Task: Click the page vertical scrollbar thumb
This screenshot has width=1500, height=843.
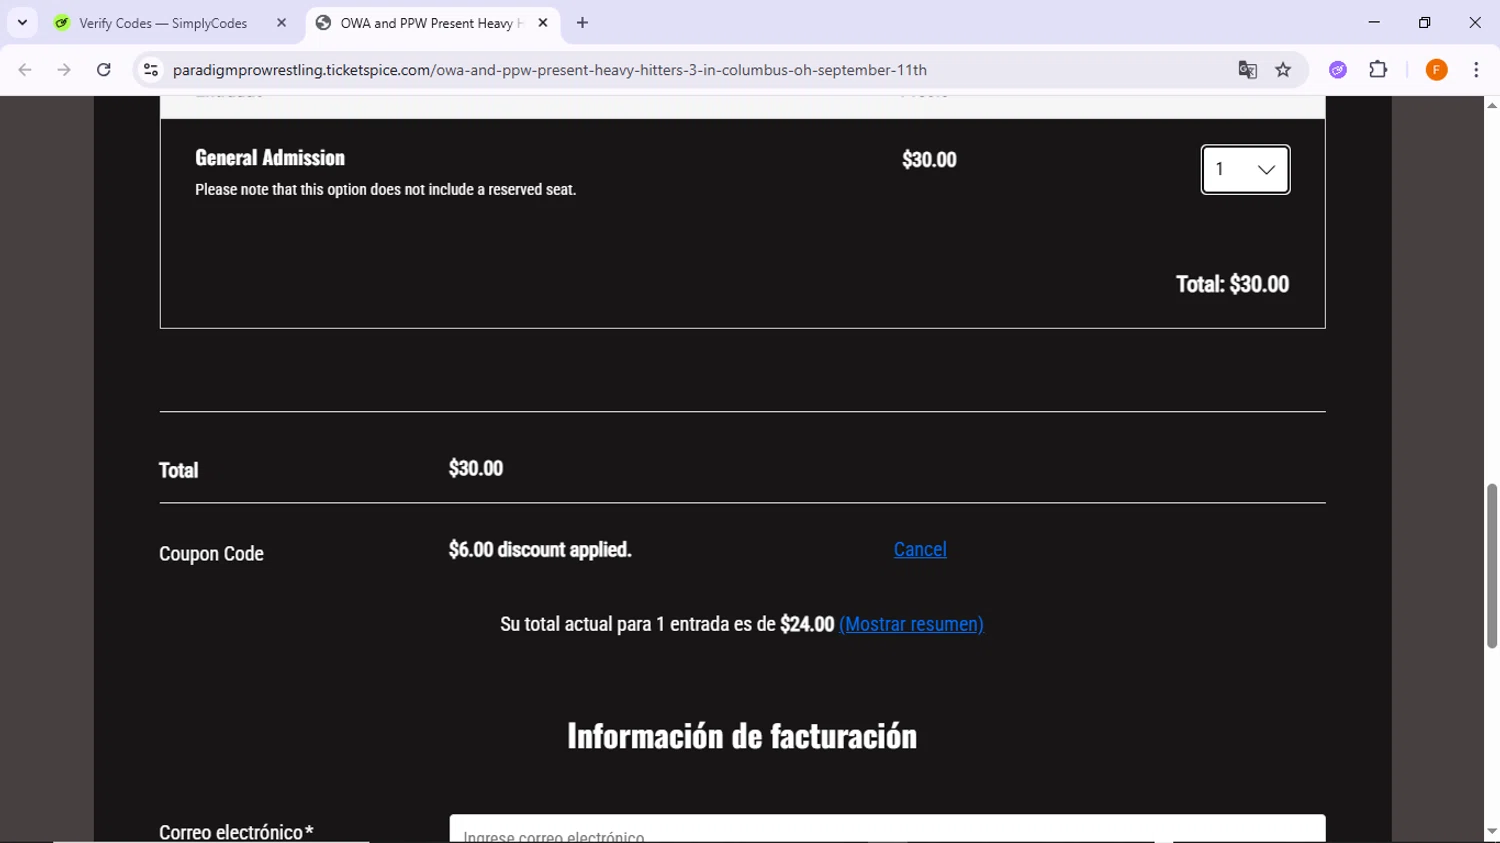Action: pyautogui.click(x=1492, y=565)
